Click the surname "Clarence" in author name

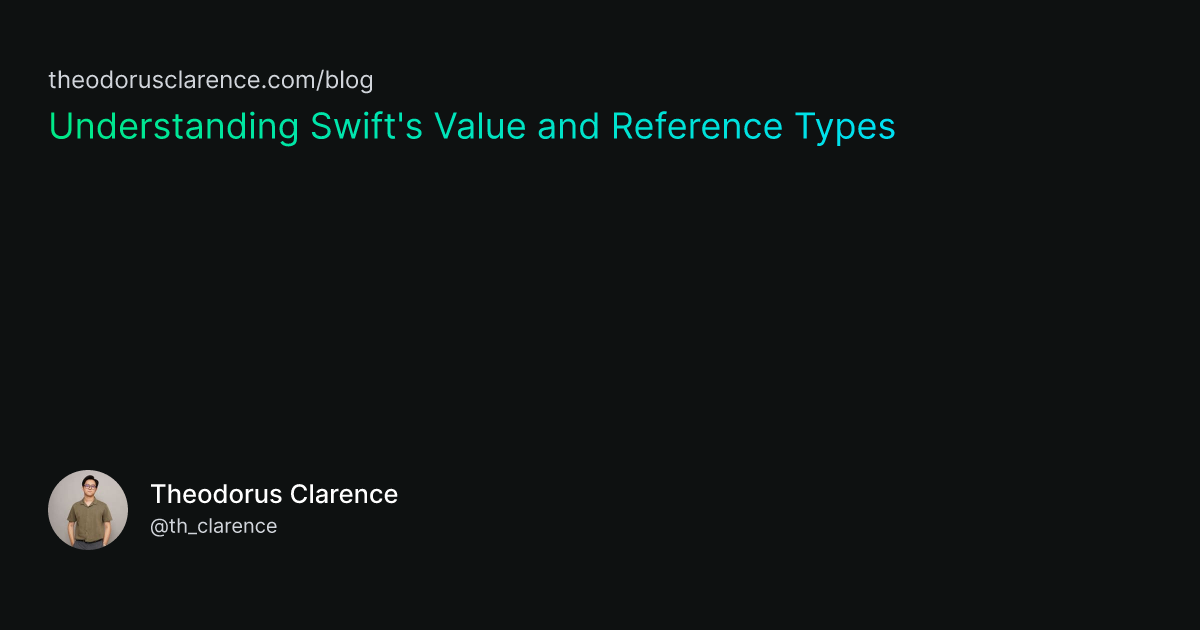pyautogui.click(x=345, y=494)
